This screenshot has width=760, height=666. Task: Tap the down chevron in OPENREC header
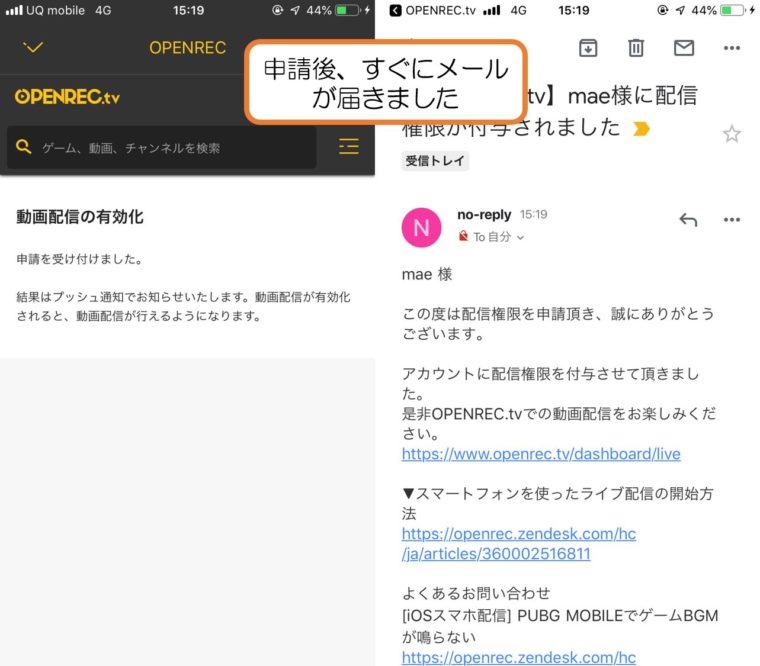click(x=33, y=47)
